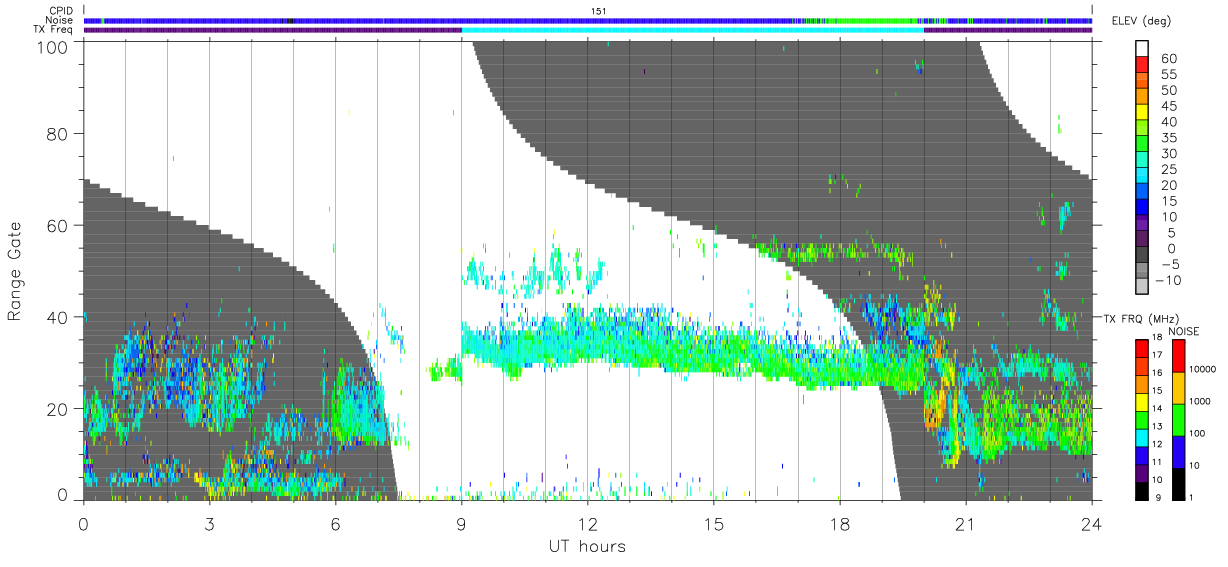Click NOISE scale value 100

1199,433
